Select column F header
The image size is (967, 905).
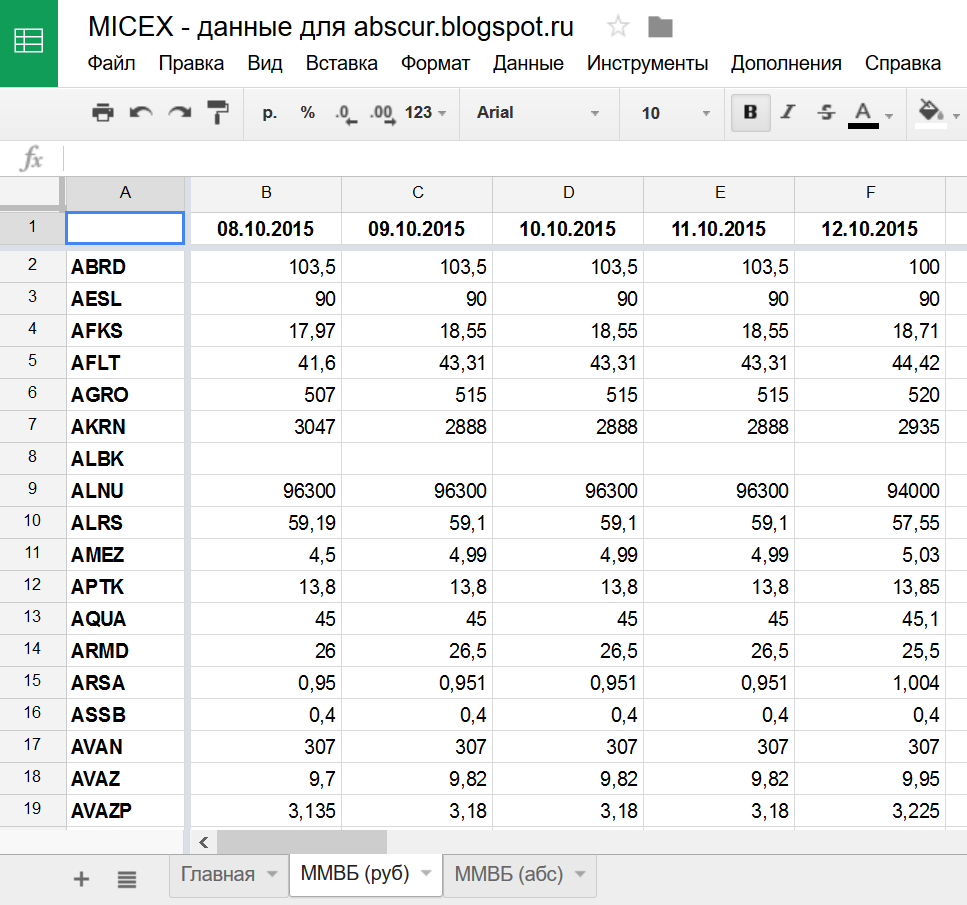pos(870,193)
